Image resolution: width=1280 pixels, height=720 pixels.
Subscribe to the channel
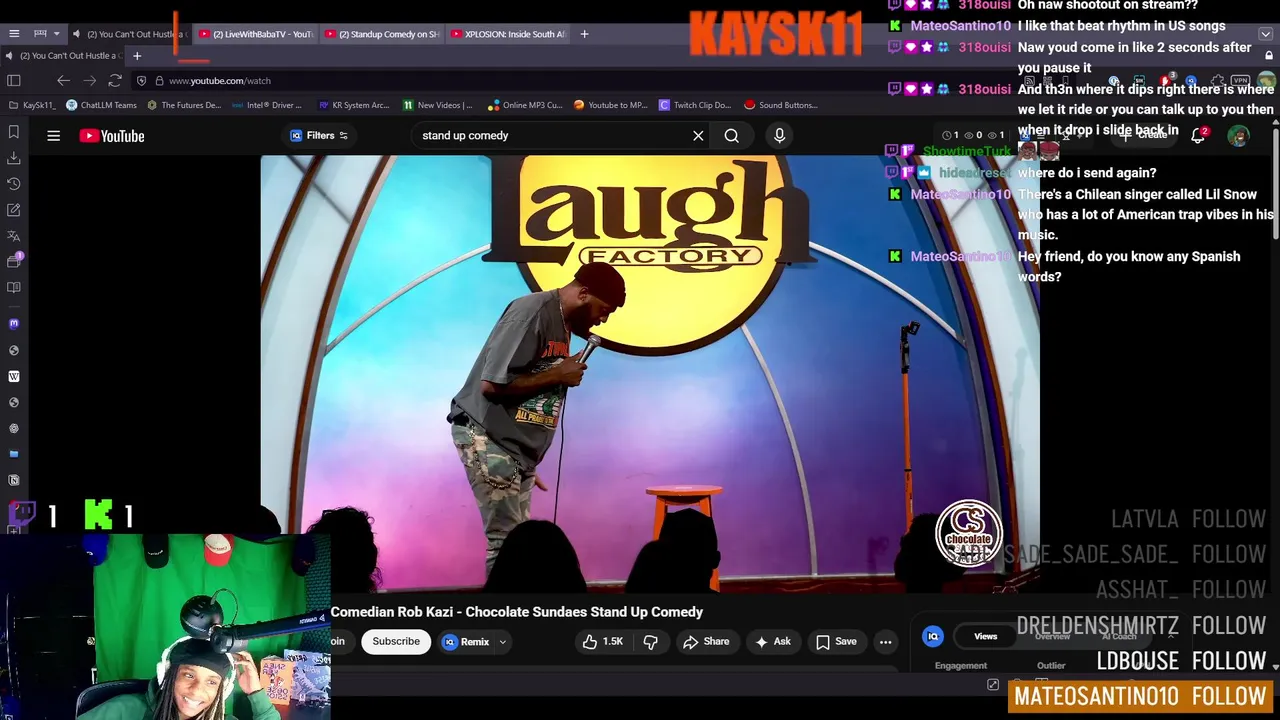396,642
